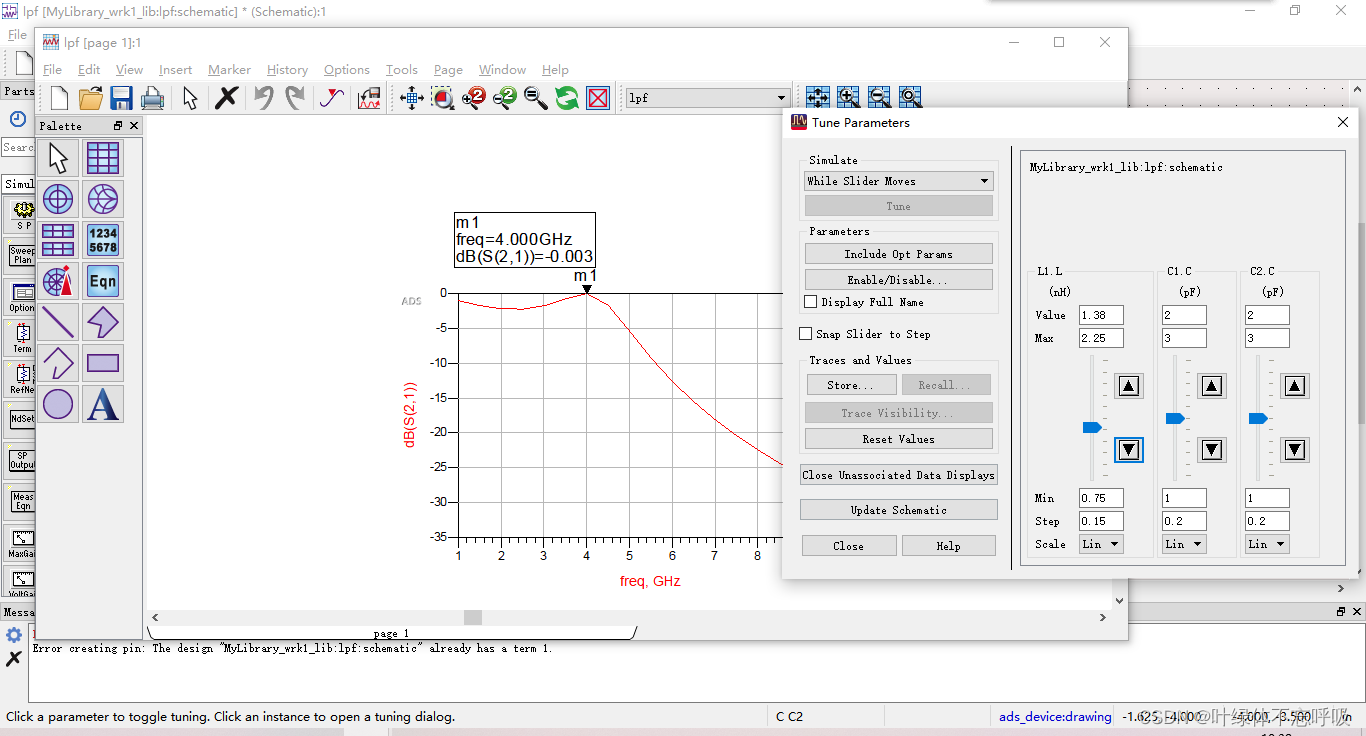Choose the Eqn equation tool in the Palette
This screenshot has width=1366, height=736.
[103, 281]
